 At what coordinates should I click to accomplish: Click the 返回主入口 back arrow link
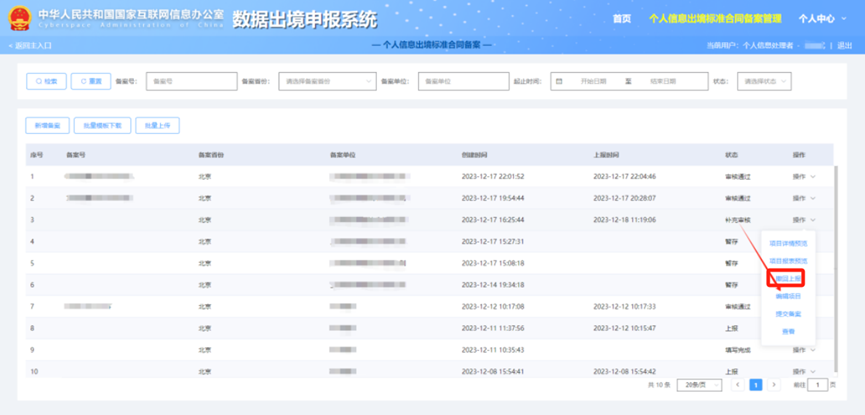(x=29, y=46)
